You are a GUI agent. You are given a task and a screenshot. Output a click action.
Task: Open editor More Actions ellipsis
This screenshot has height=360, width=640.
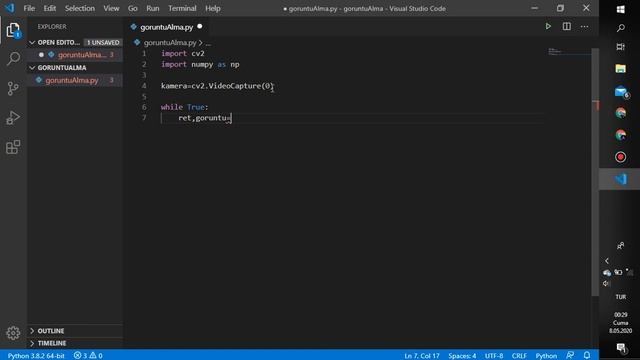[584, 27]
